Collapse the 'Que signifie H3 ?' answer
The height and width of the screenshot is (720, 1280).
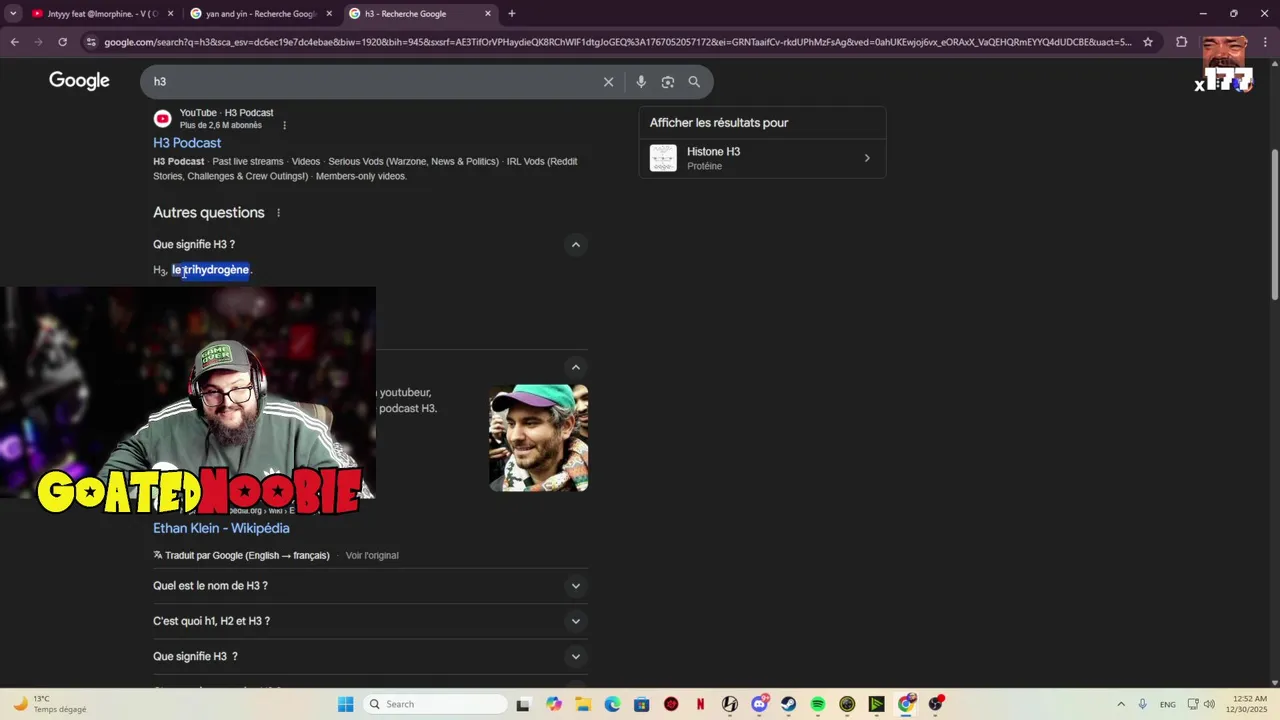[576, 244]
